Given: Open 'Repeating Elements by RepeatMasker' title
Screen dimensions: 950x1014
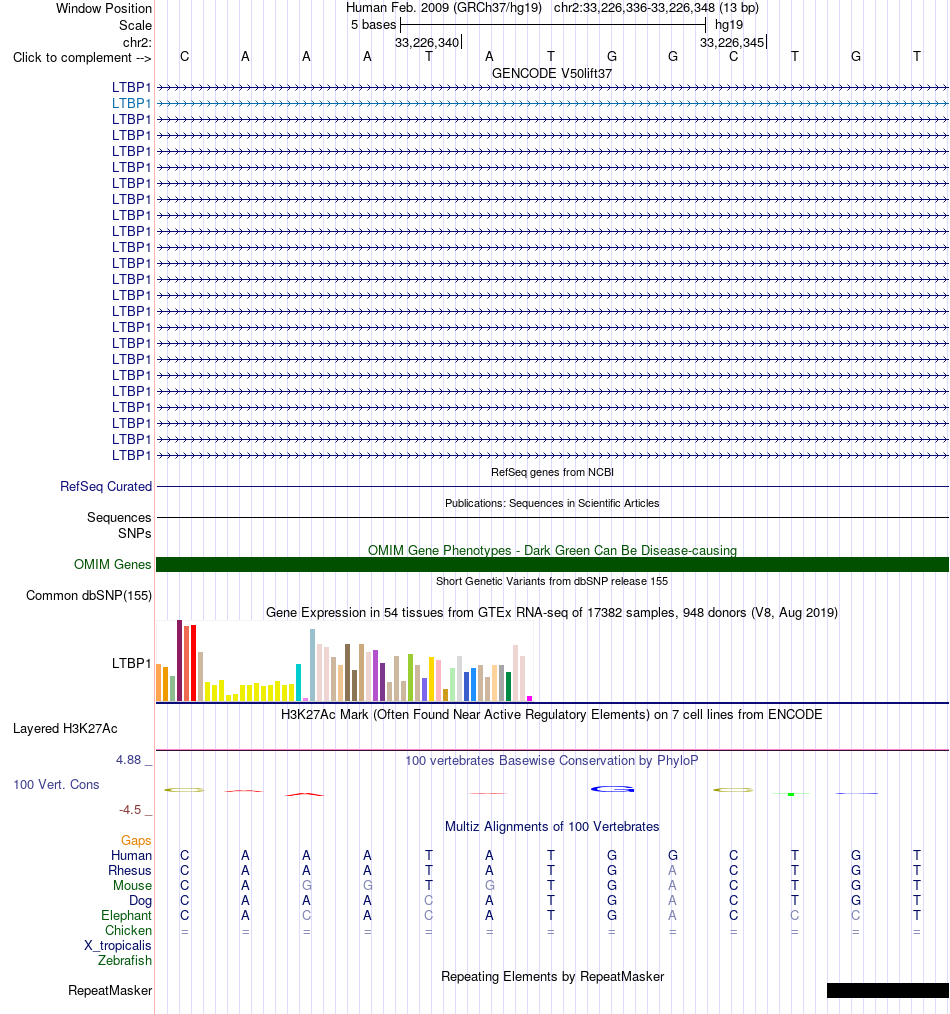Looking at the screenshot, I should click(x=552, y=976).
